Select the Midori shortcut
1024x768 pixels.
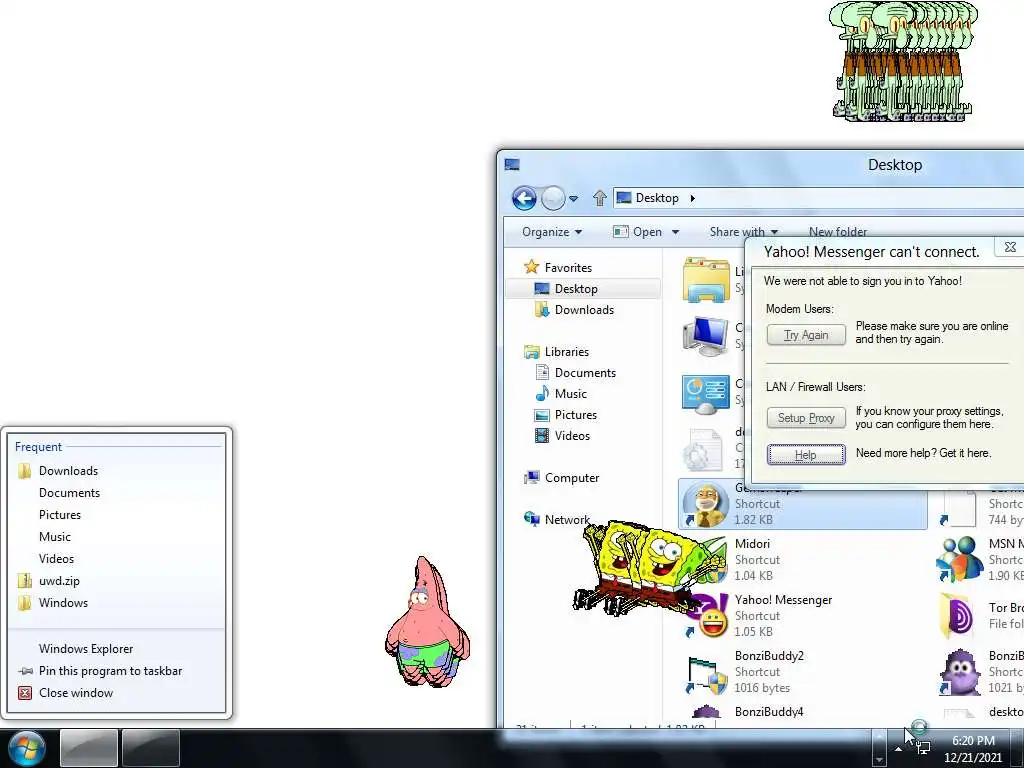tap(753, 544)
